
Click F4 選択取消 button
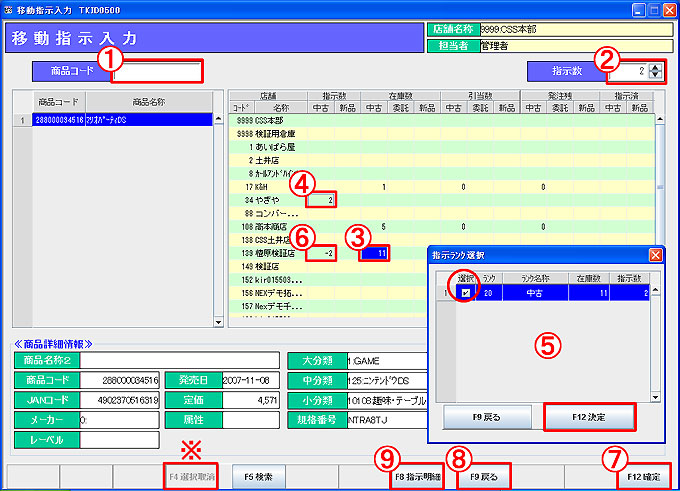coord(191,477)
